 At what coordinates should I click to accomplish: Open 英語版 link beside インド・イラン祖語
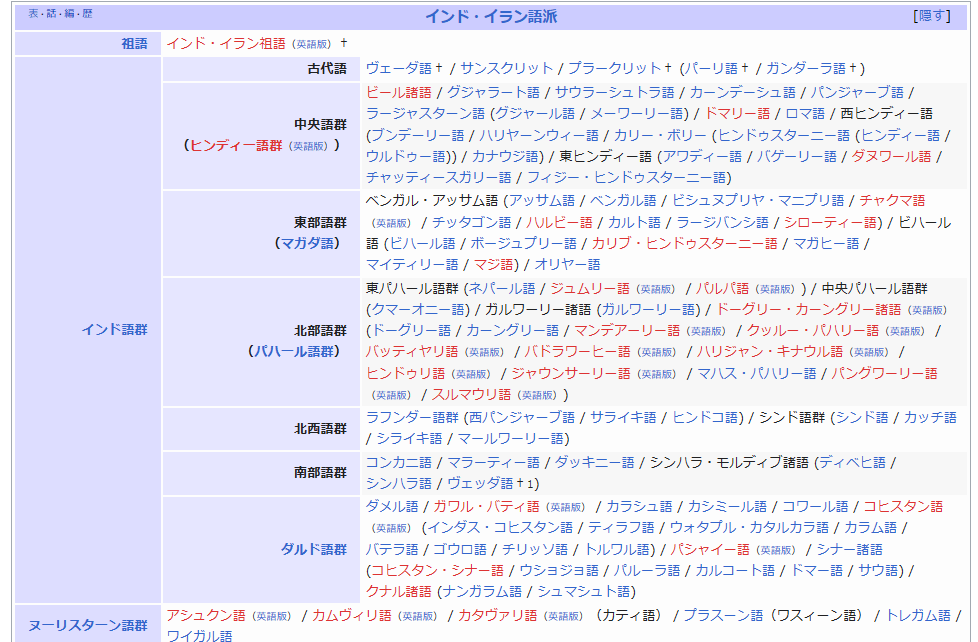311,44
